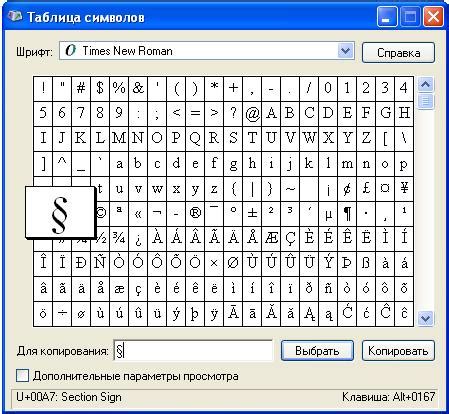Select the lowercase g cell

(233, 164)
